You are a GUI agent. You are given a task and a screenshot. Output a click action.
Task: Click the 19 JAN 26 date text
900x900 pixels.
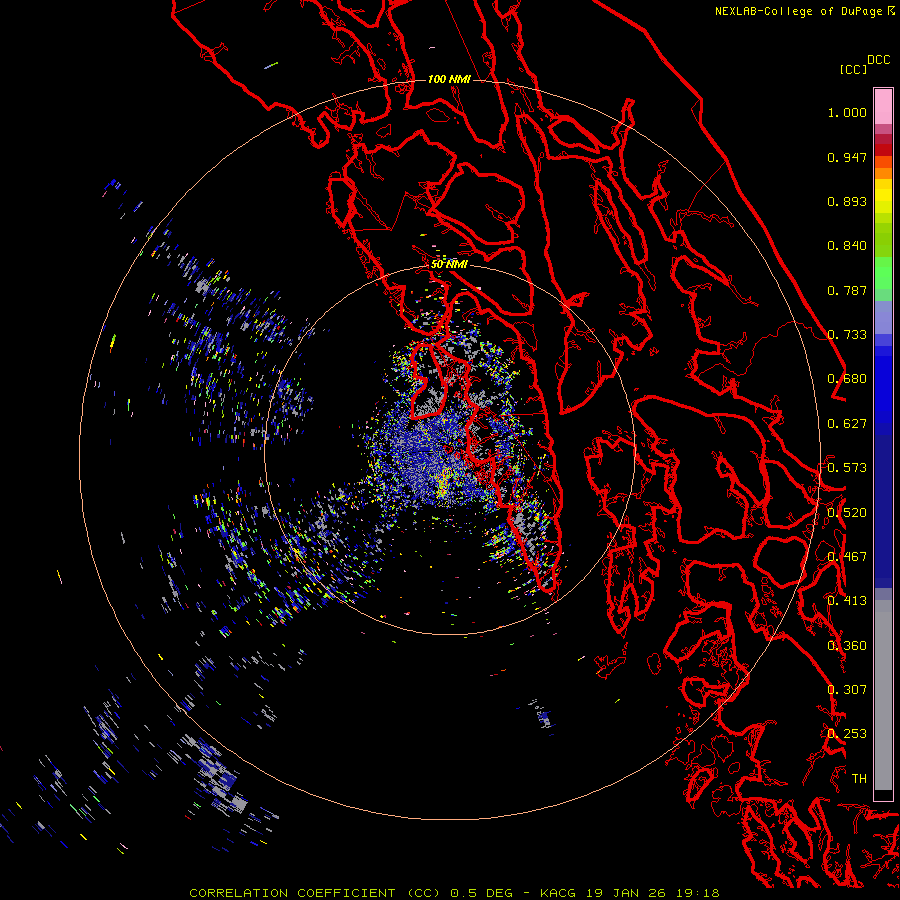click(624, 893)
